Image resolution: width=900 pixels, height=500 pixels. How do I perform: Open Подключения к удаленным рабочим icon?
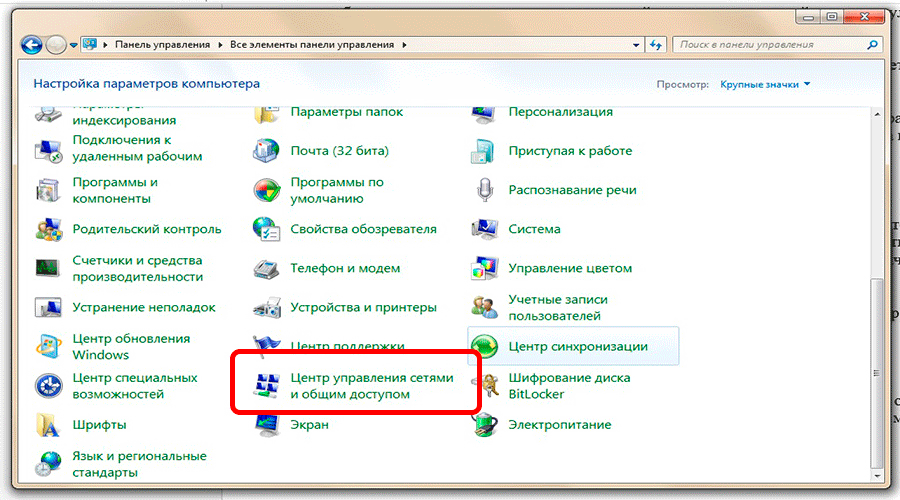click(48, 150)
